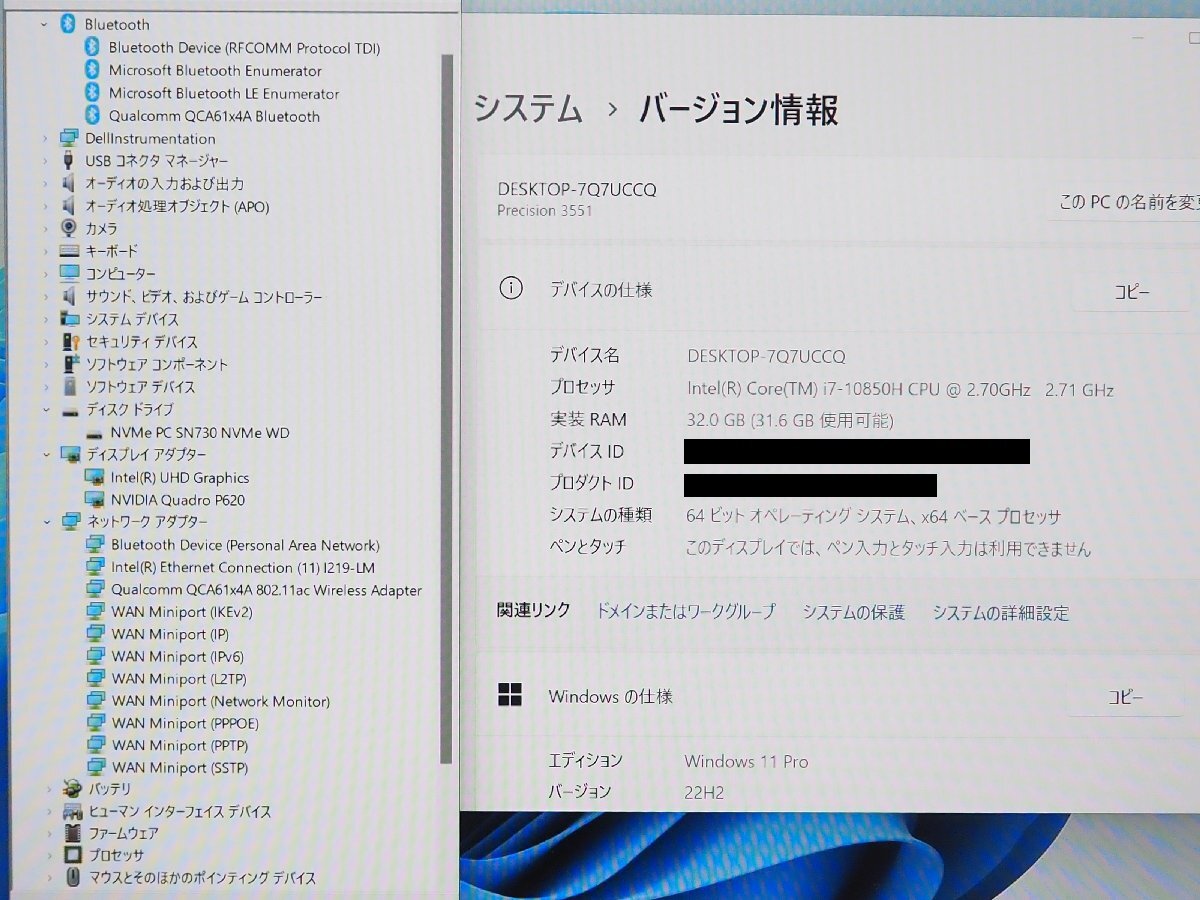Screen dimensions: 1200x900
Task: Click the ソフトウェア コンポーネント icon
Action: point(69,364)
